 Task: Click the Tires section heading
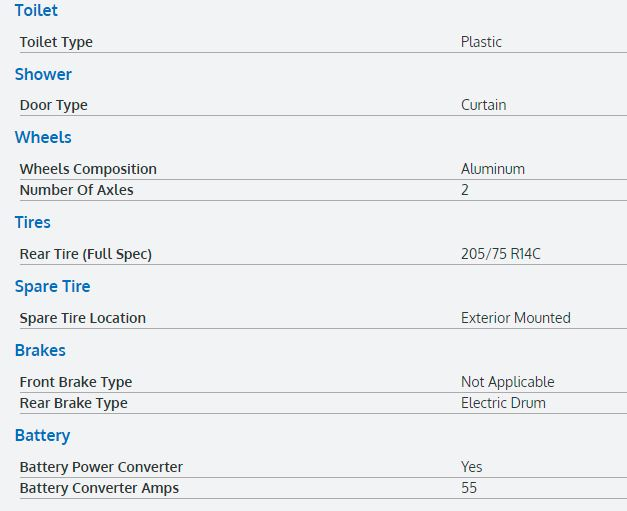[x=32, y=223]
